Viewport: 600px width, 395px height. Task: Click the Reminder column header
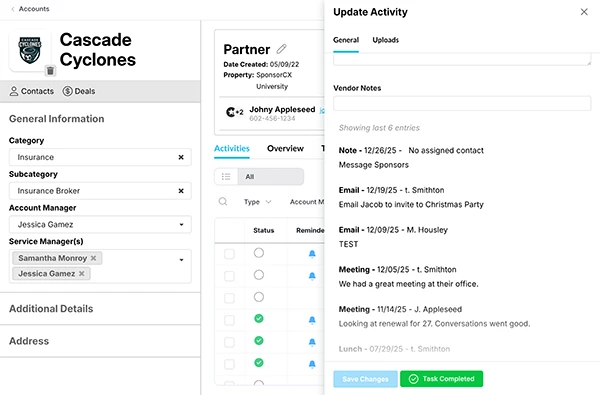pos(310,230)
